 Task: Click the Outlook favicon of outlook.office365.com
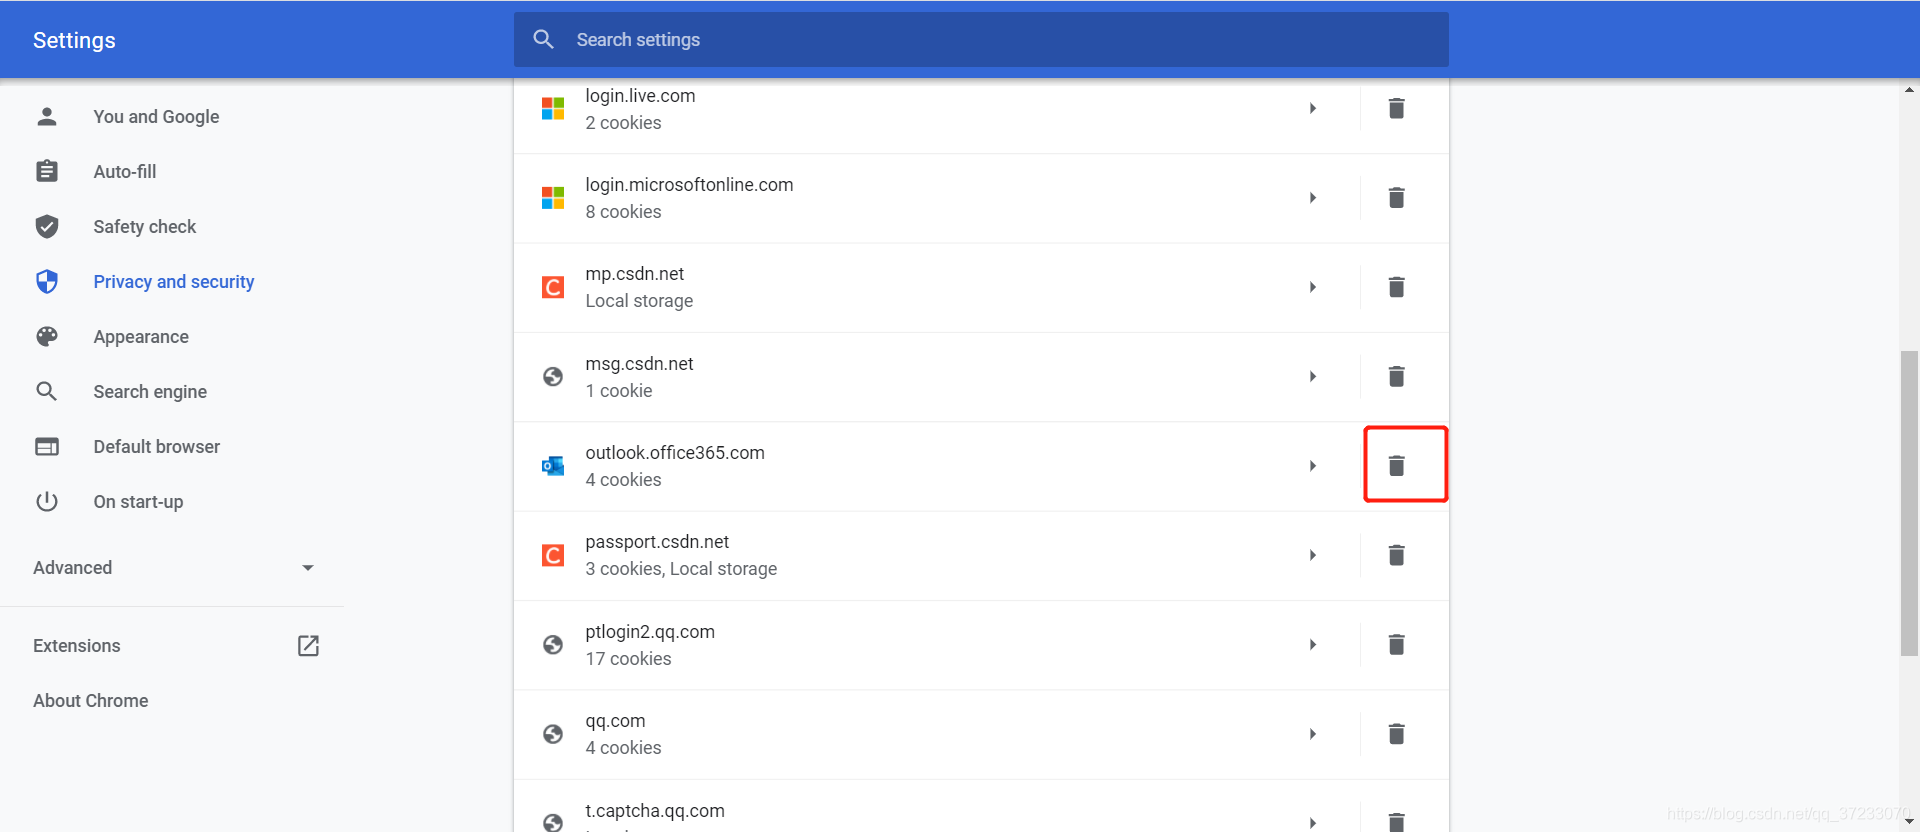(553, 466)
